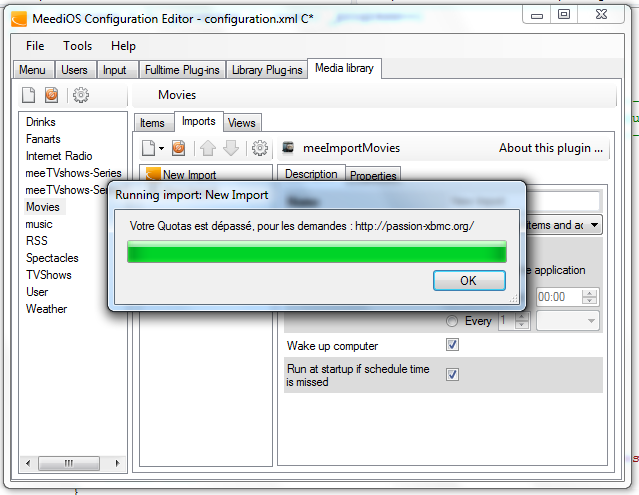
Task: Switch to the Users tab
Action: click(75, 70)
